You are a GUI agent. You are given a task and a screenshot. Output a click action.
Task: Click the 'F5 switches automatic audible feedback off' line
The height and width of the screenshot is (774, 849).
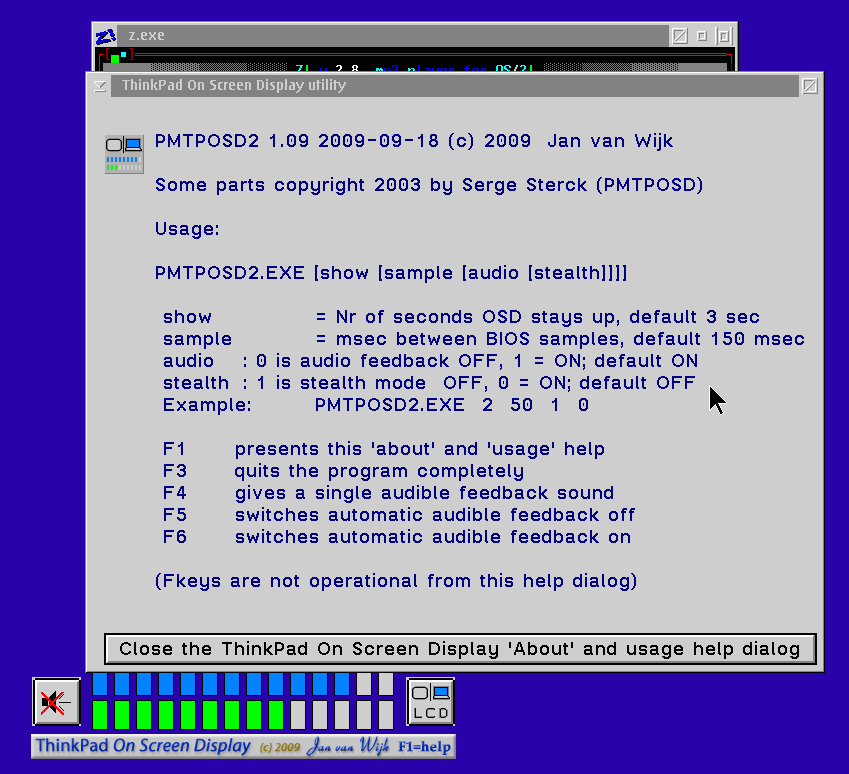pos(399,515)
